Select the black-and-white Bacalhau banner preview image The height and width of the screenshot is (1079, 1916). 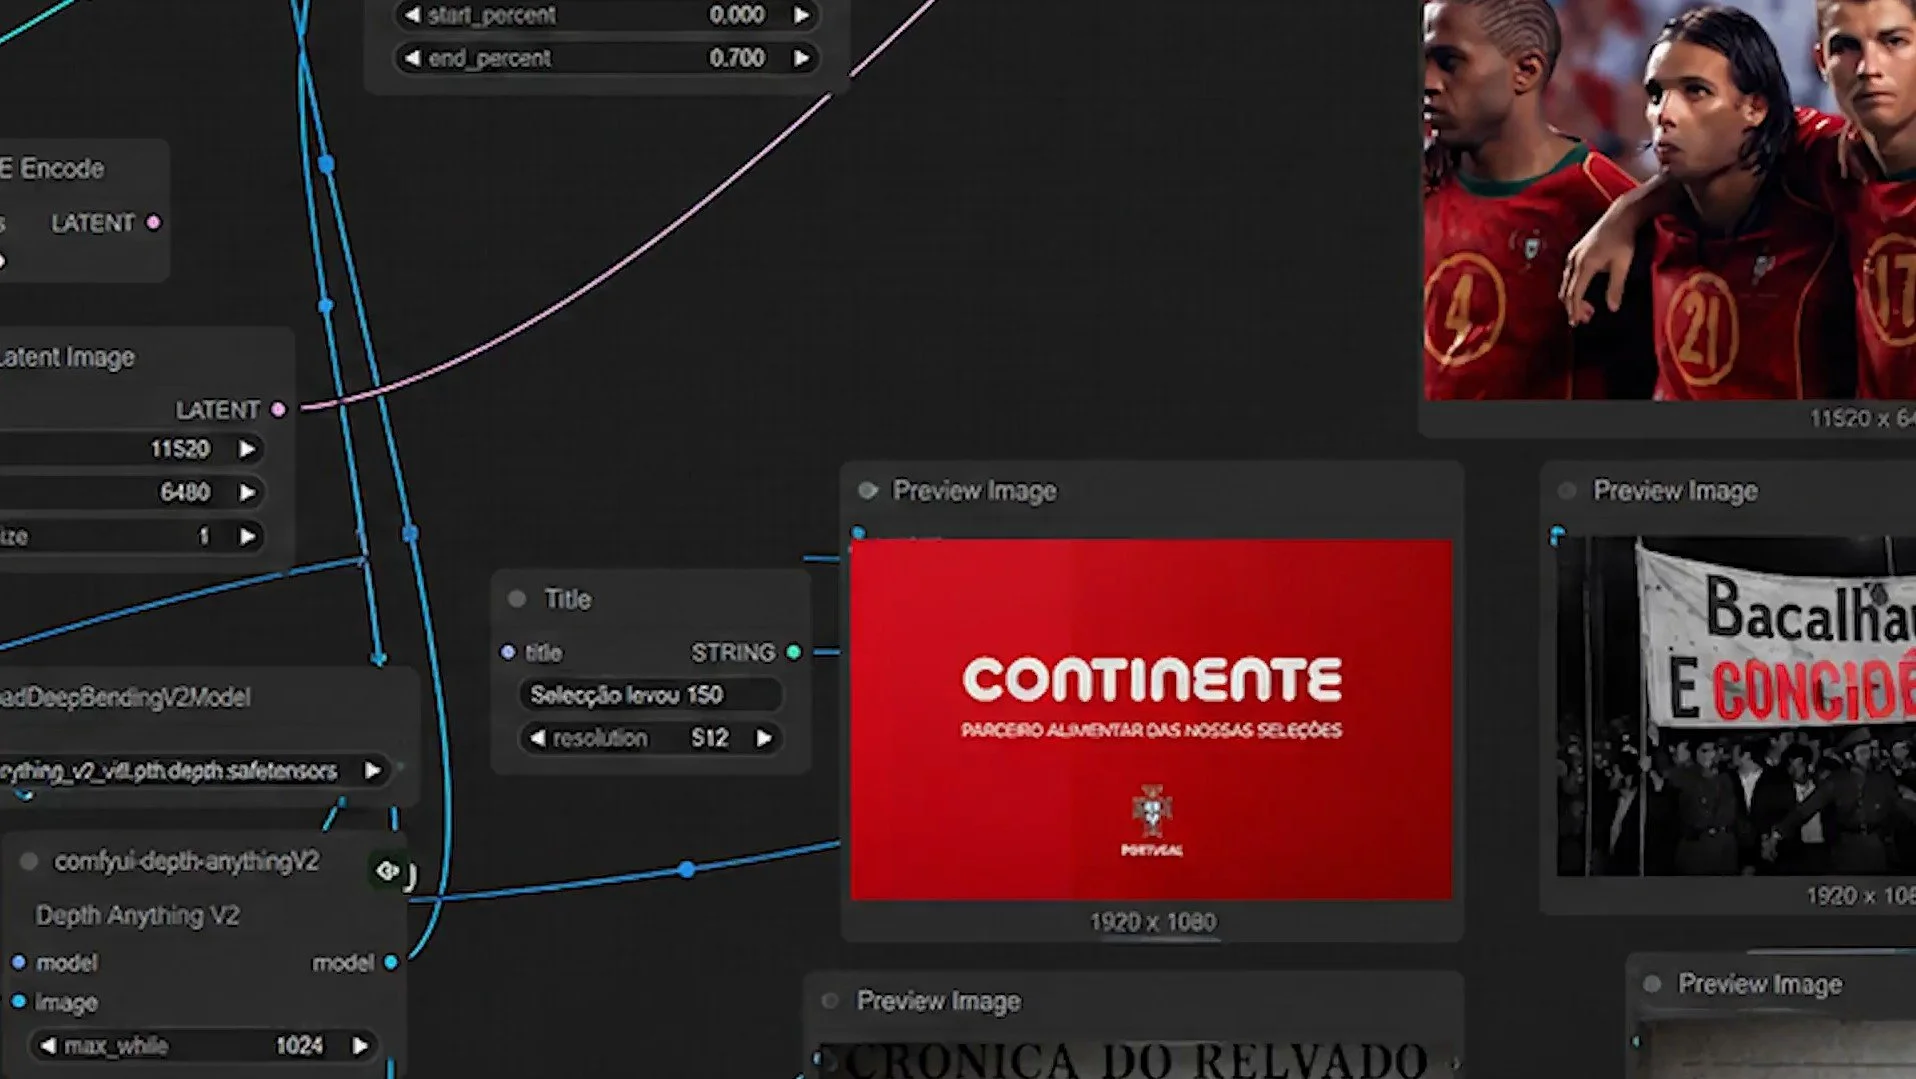tap(1736, 706)
